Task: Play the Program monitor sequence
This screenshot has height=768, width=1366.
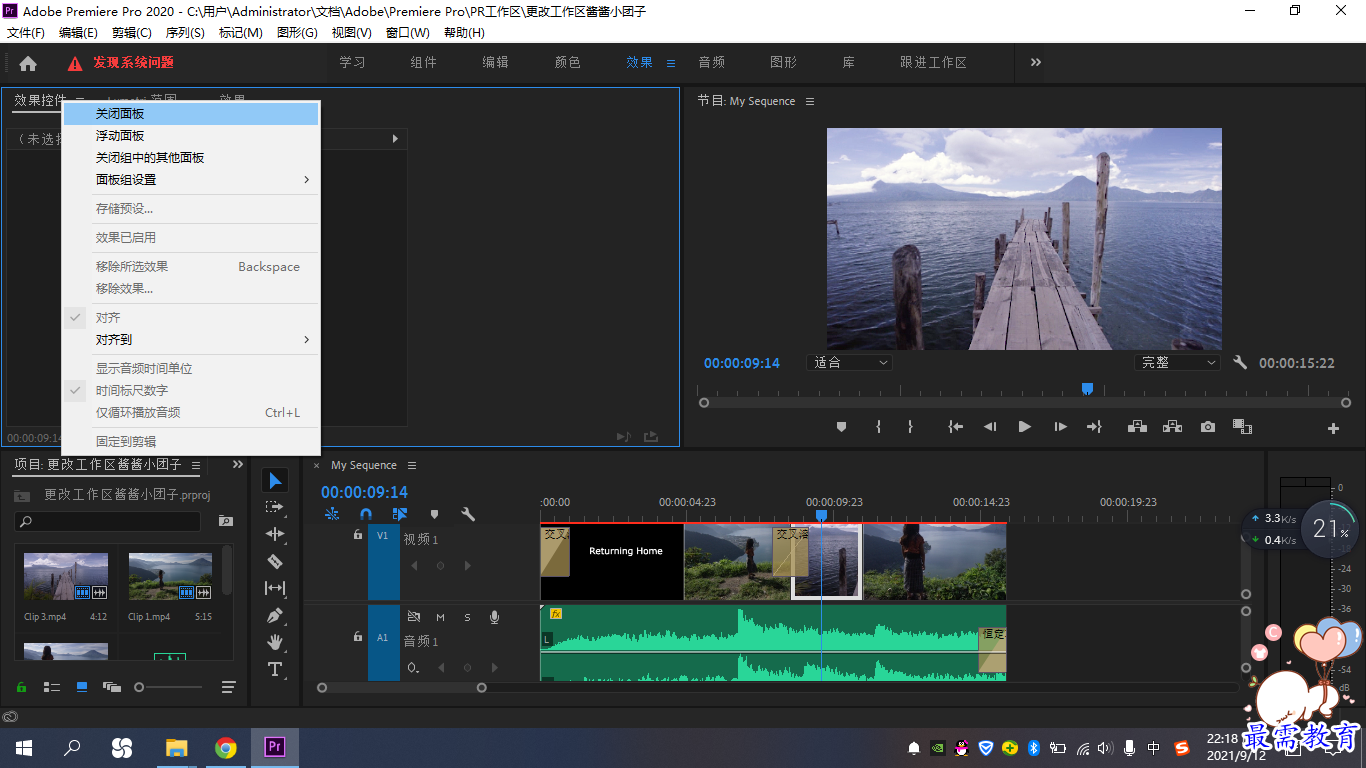Action: tap(1024, 427)
